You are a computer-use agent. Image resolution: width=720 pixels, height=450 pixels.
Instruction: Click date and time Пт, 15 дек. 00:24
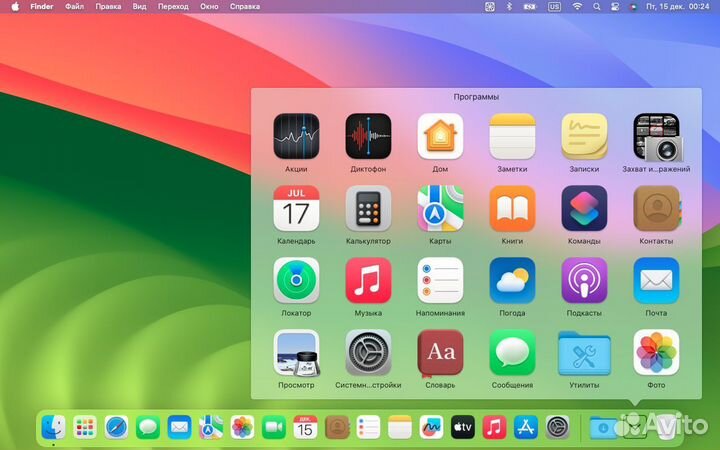coord(678,6)
